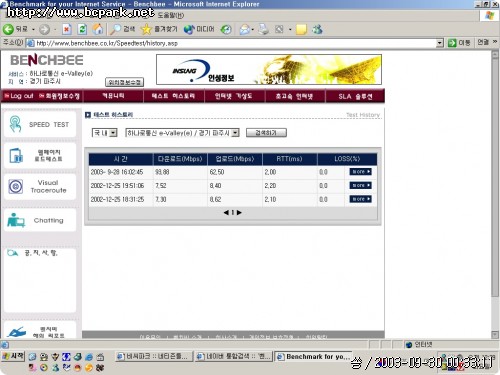Click the IE Back arrow icon
The image size is (500, 375).
pos(9,29)
